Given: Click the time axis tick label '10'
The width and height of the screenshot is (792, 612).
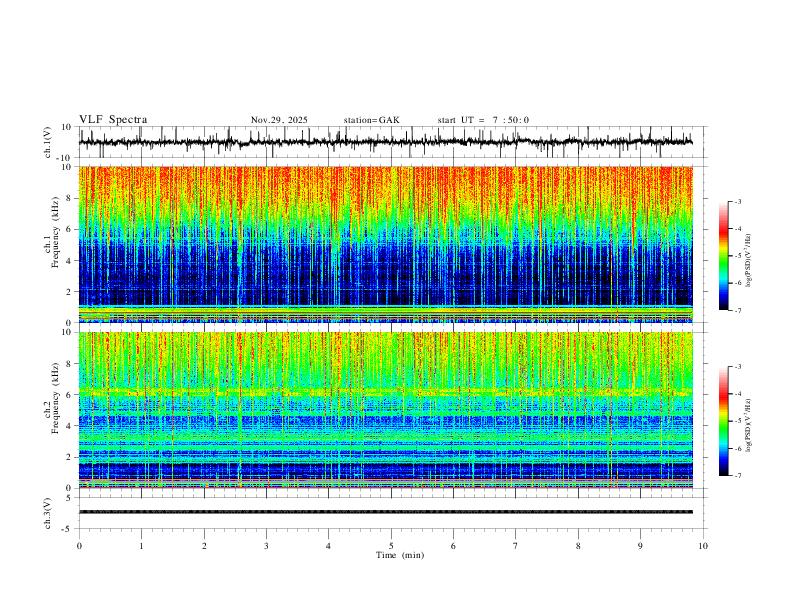Looking at the screenshot, I should [703, 546].
